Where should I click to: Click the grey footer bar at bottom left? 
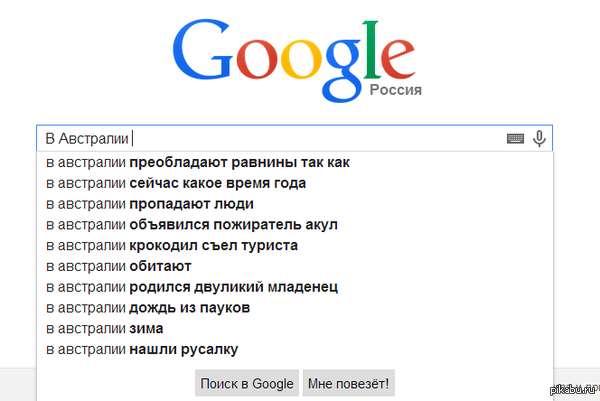click(17, 385)
